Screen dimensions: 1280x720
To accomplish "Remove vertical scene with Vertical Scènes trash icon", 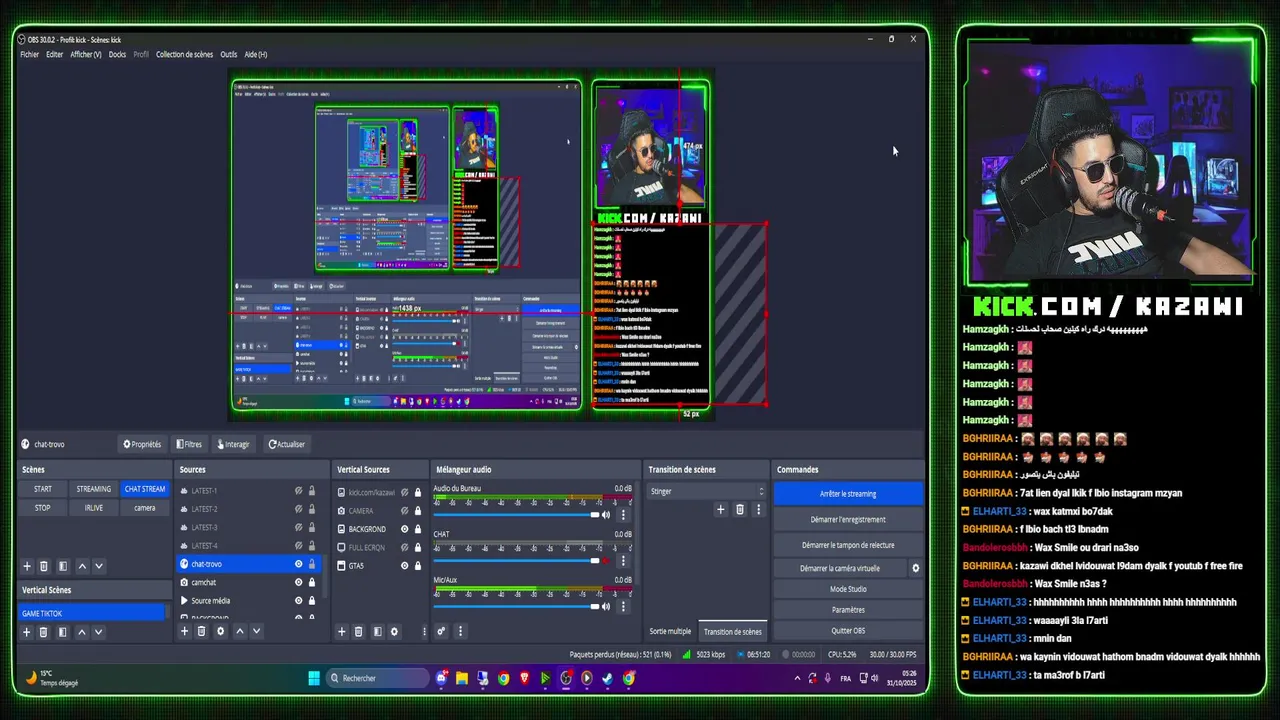I will tap(44, 632).
